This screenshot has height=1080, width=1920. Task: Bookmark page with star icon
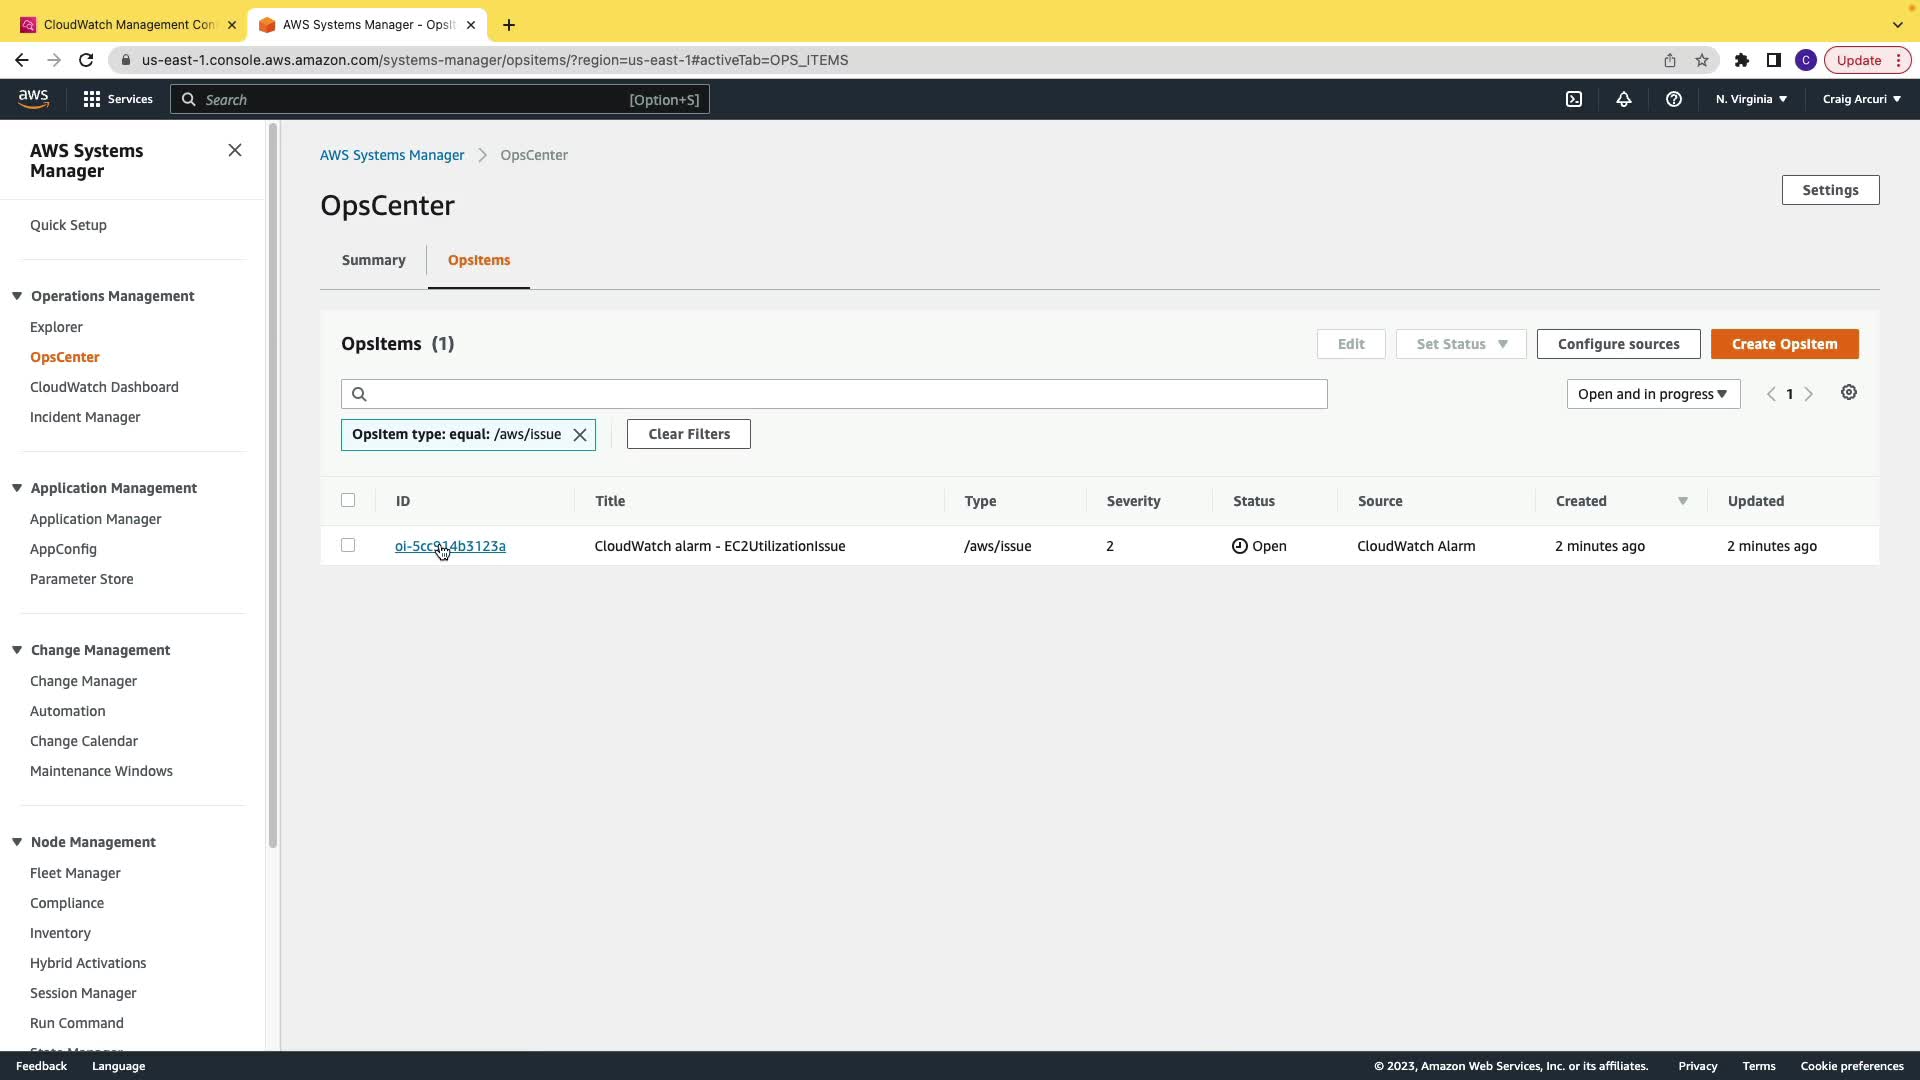click(1702, 60)
